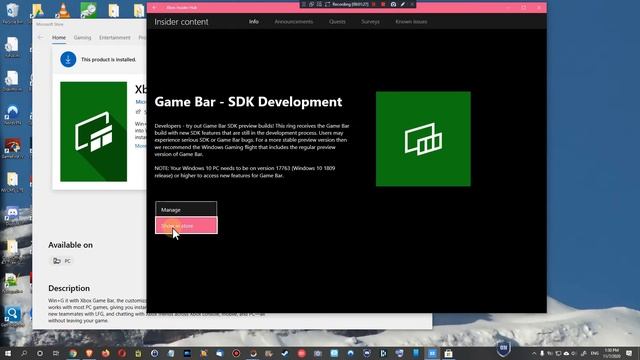640x360 pixels.
Task: Click the ENG language indicator
Action: click(x=595, y=353)
